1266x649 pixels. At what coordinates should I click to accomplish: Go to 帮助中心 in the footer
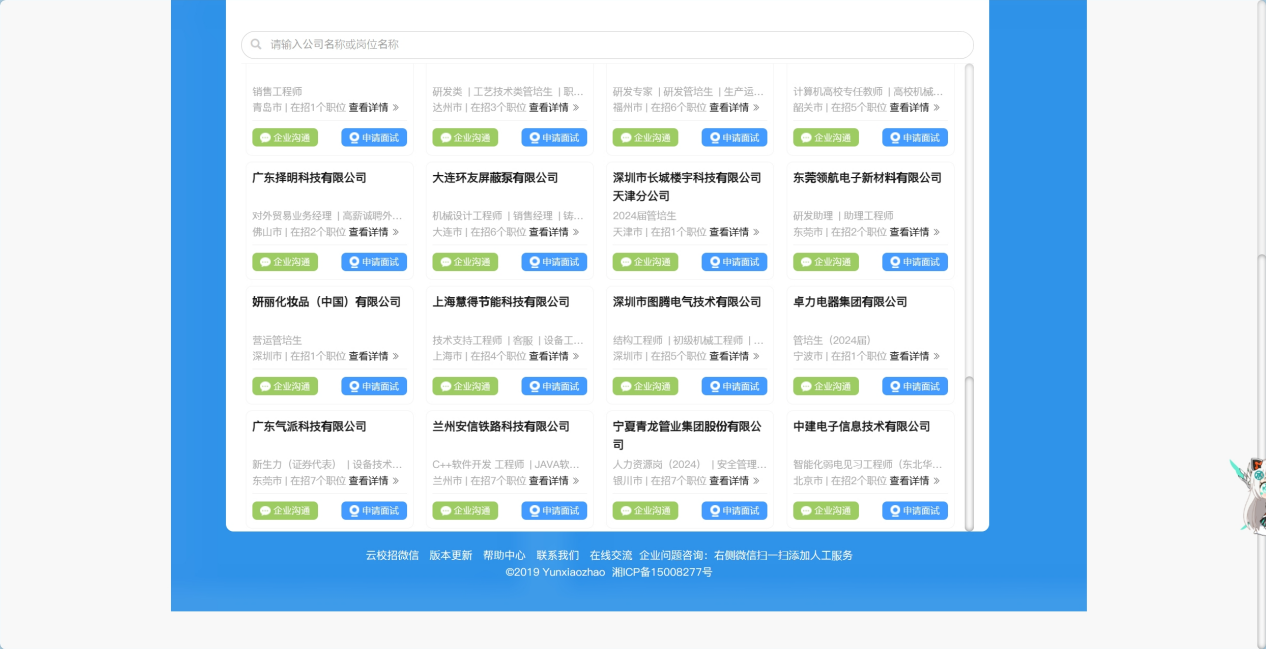pyautogui.click(x=504, y=555)
